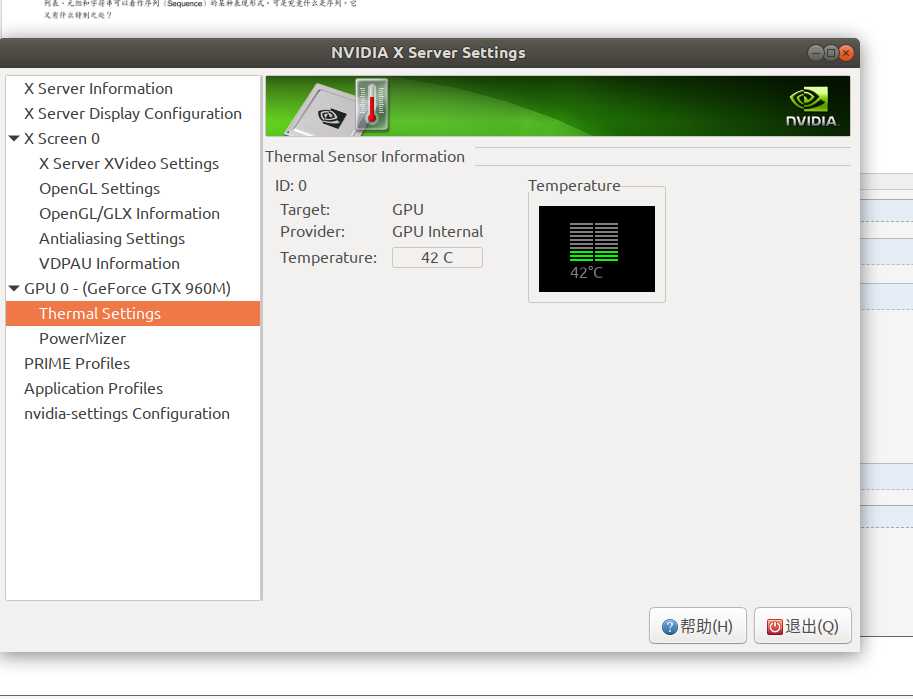The image size is (913, 699).
Task: Click the 帮助(H) help button
Action: pyautogui.click(x=698, y=626)
